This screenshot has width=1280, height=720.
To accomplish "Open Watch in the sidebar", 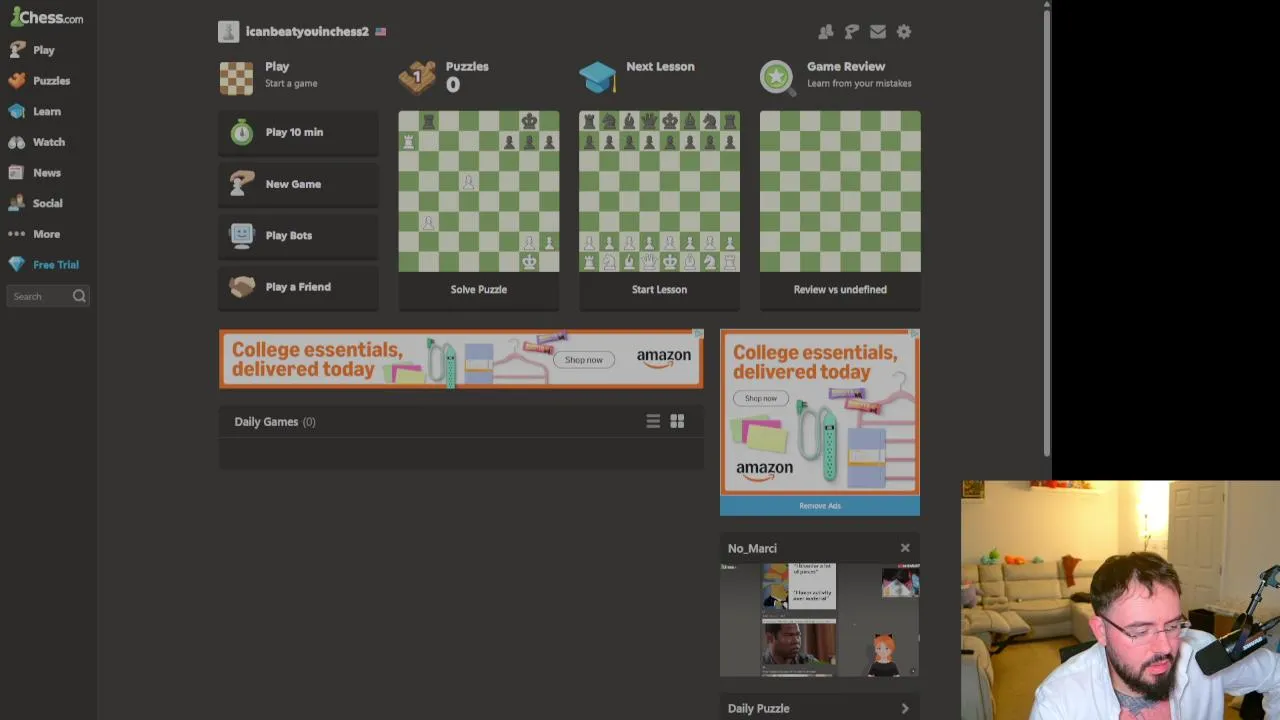I will [47, 142].
